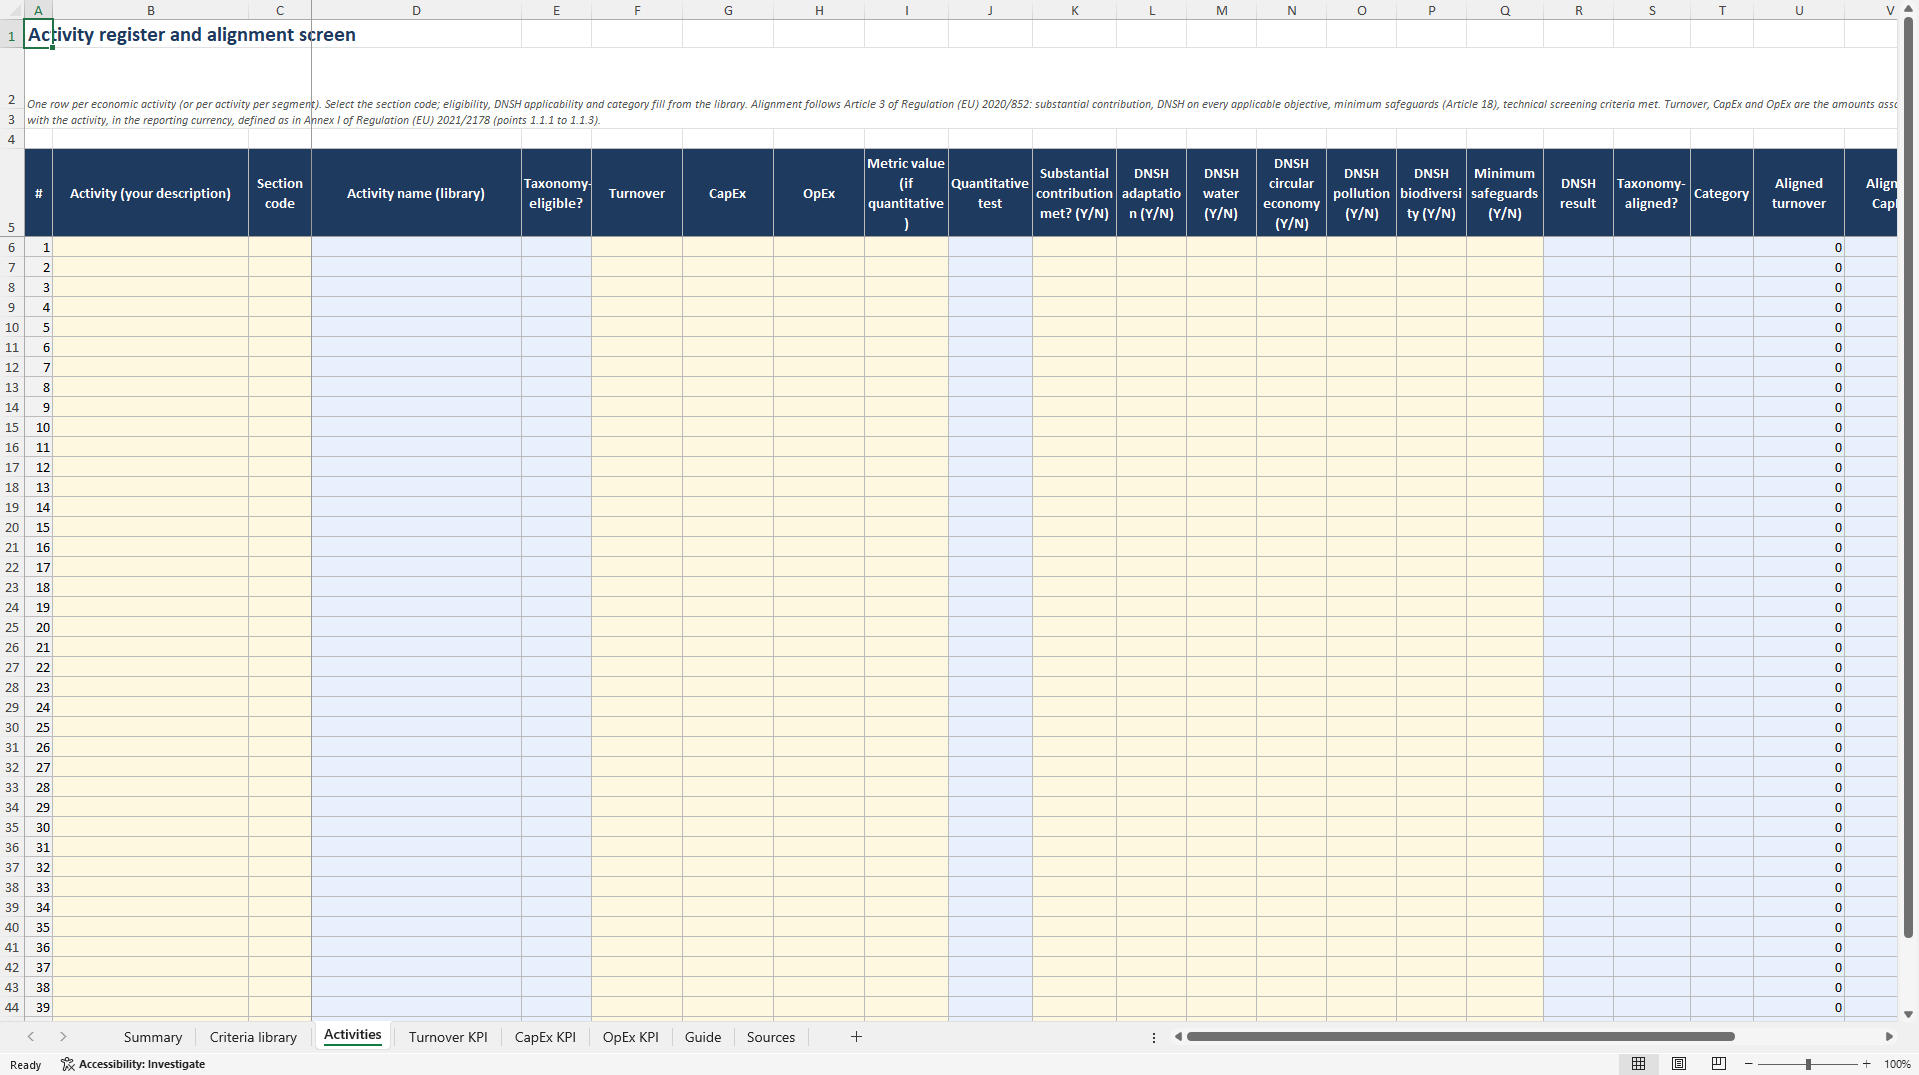Click the 'CapEx' header cell

click(728, 193)
